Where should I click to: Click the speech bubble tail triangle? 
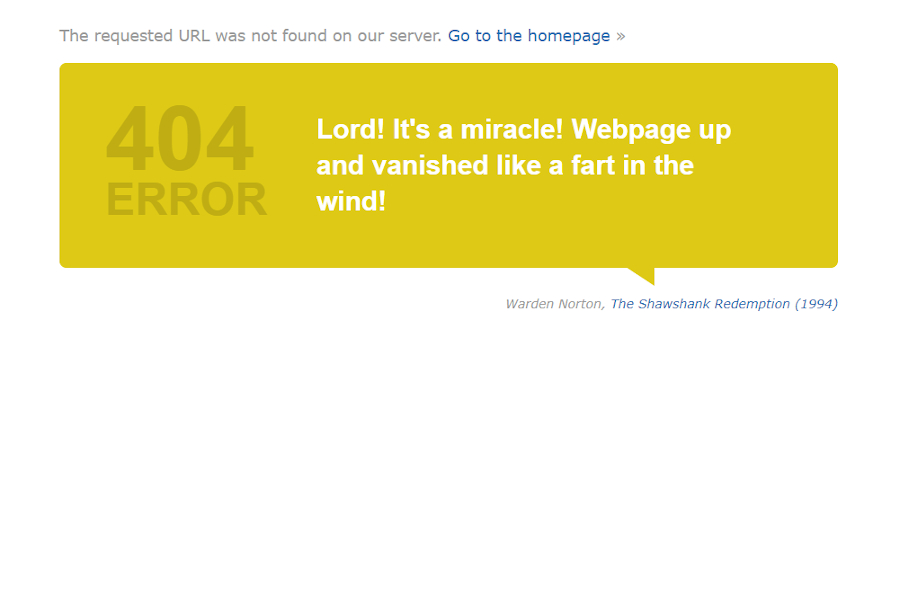(642, 276)
